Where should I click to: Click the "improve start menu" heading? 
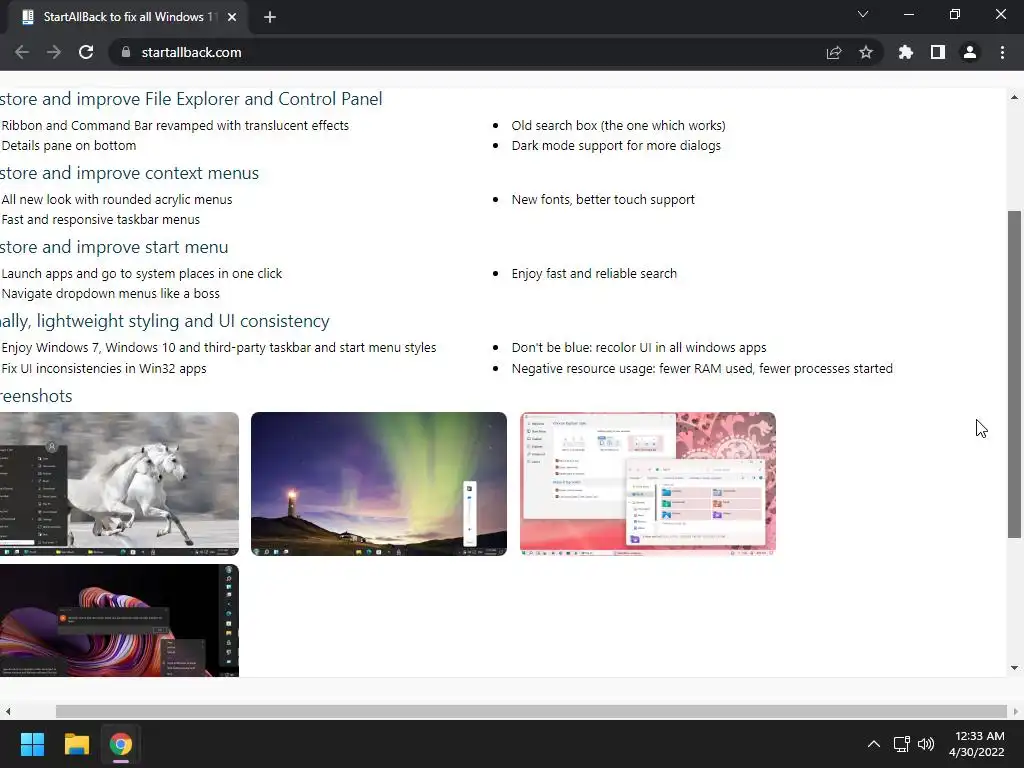pyautogui.click(x=114, y=247)
